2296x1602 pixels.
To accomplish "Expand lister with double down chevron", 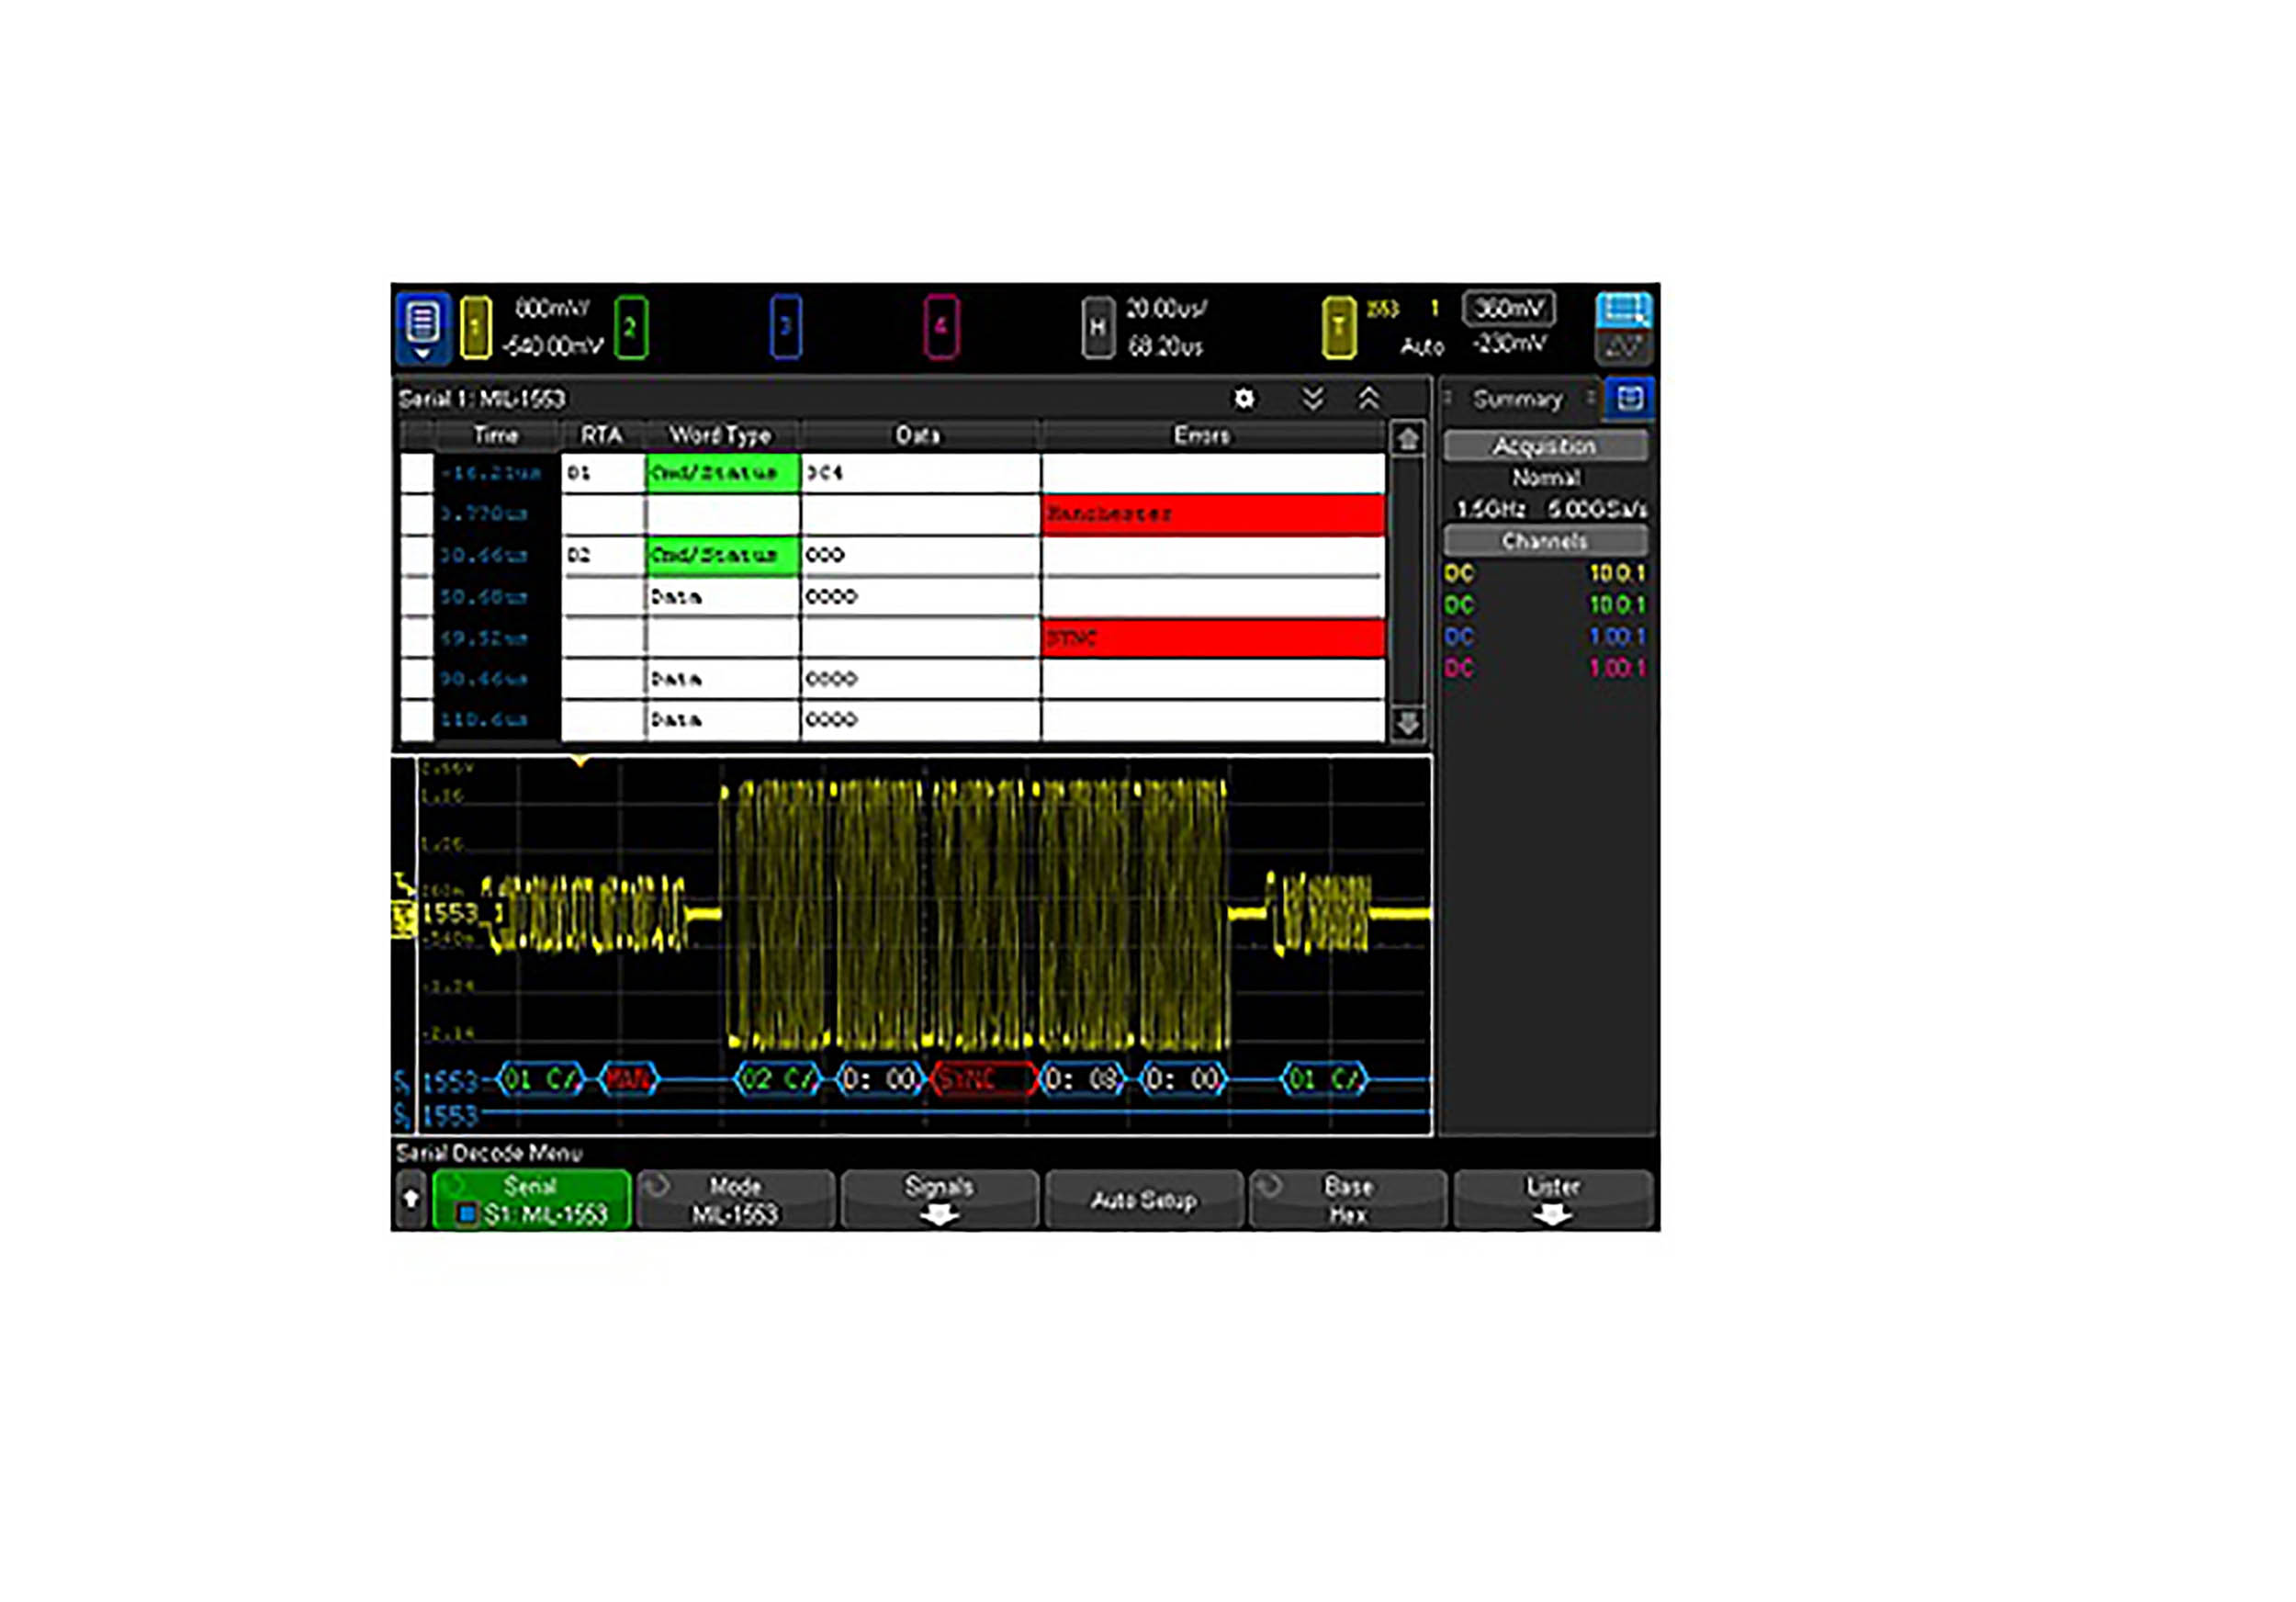I will (1312, 399).
